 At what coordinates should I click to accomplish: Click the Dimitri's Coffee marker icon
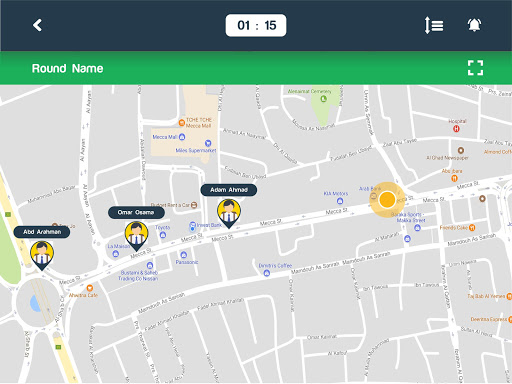[x=266, y=273]
